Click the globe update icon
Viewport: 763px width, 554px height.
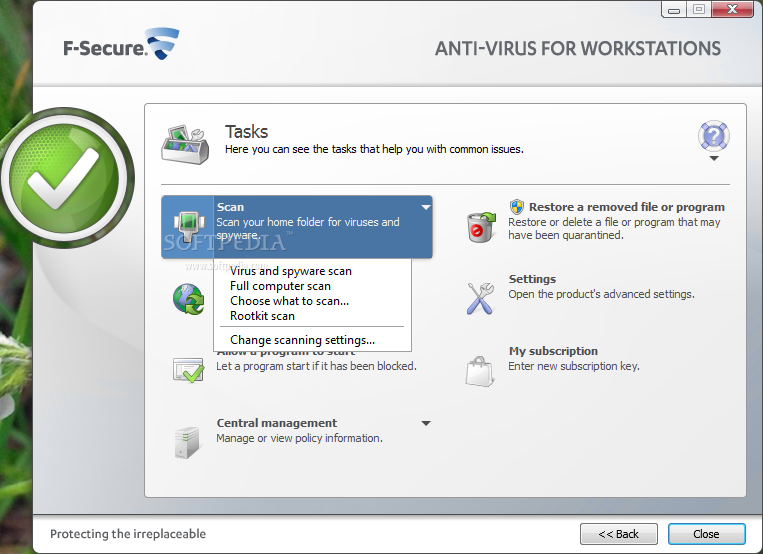click(189, 299)
